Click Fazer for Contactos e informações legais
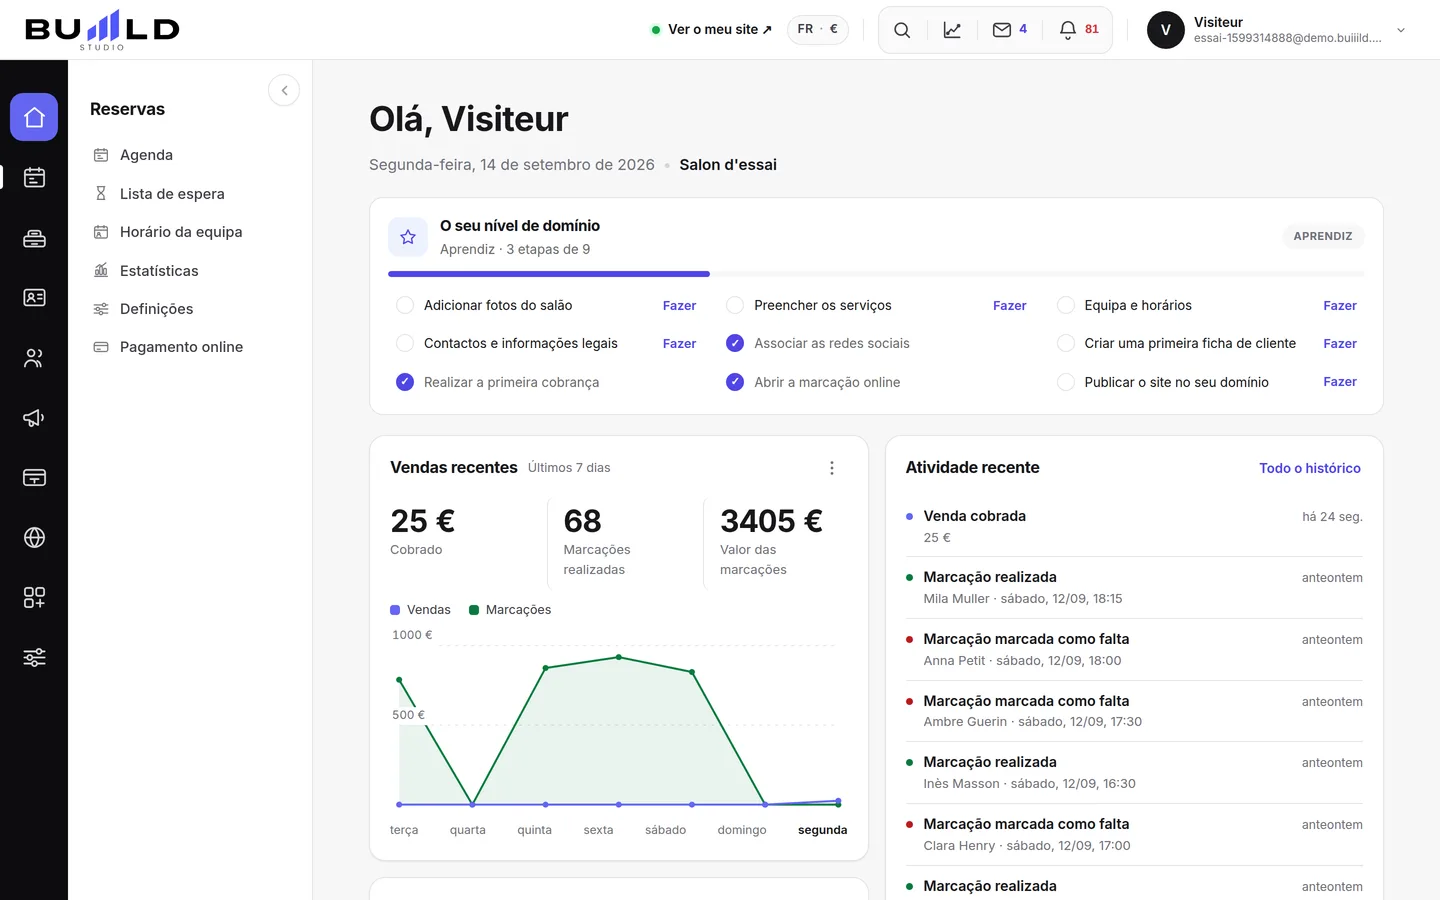The image size is (1440, 900). (x=679, y=344)
